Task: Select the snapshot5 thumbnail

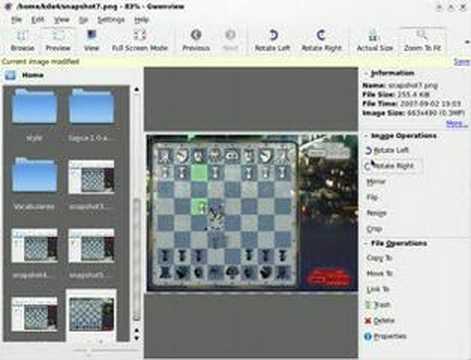Action: [91, 246]
